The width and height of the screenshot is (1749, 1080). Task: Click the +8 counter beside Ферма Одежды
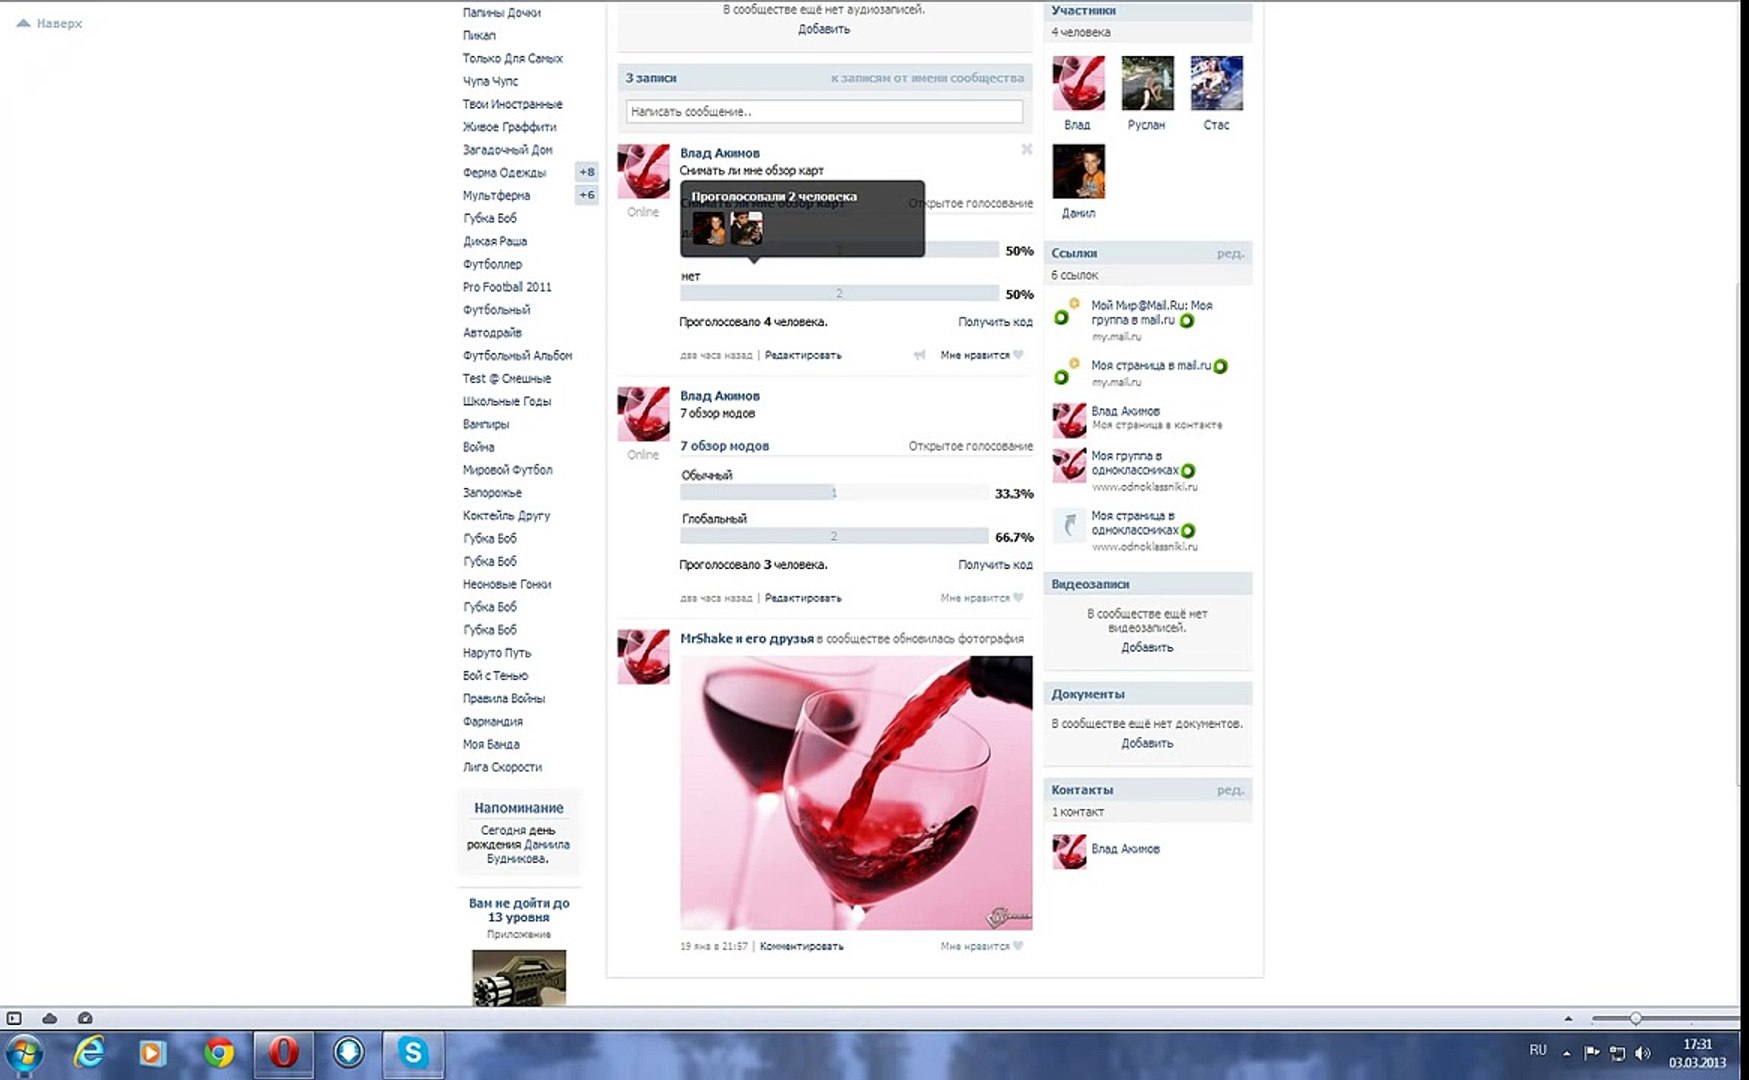pos(587,172)
